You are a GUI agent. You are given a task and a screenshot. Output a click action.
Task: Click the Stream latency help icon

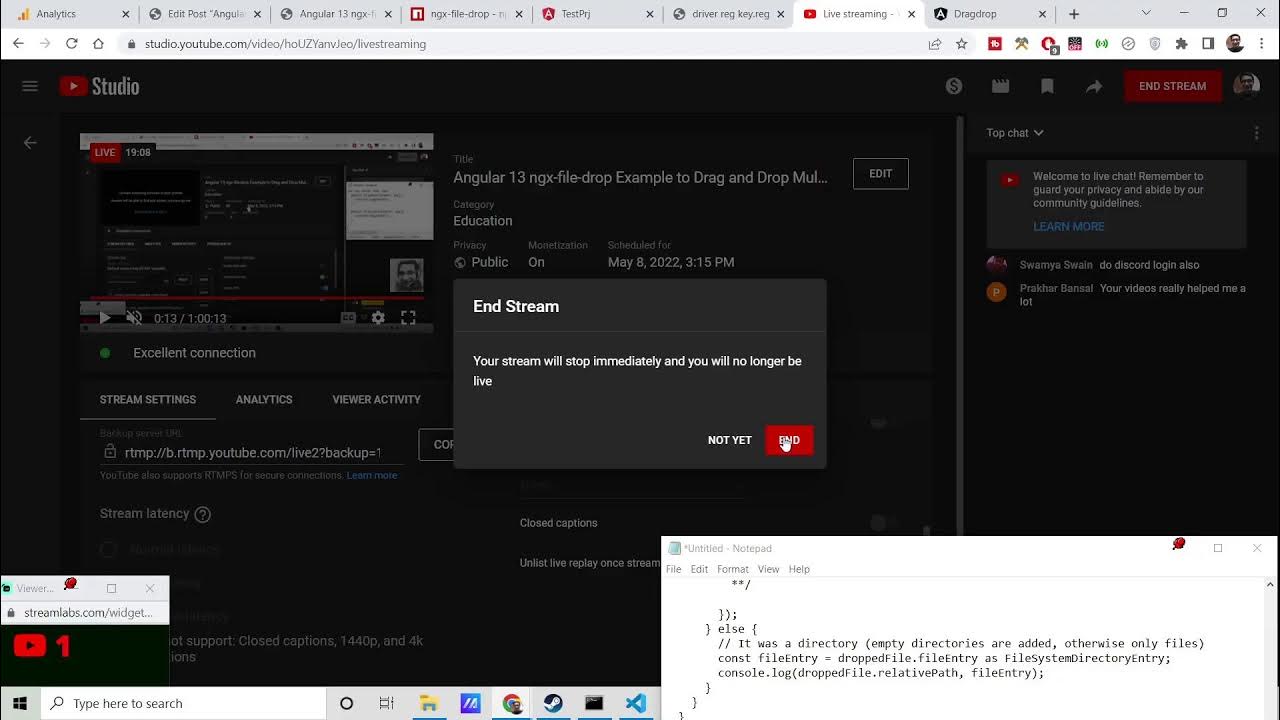click(x=202, y=514)
